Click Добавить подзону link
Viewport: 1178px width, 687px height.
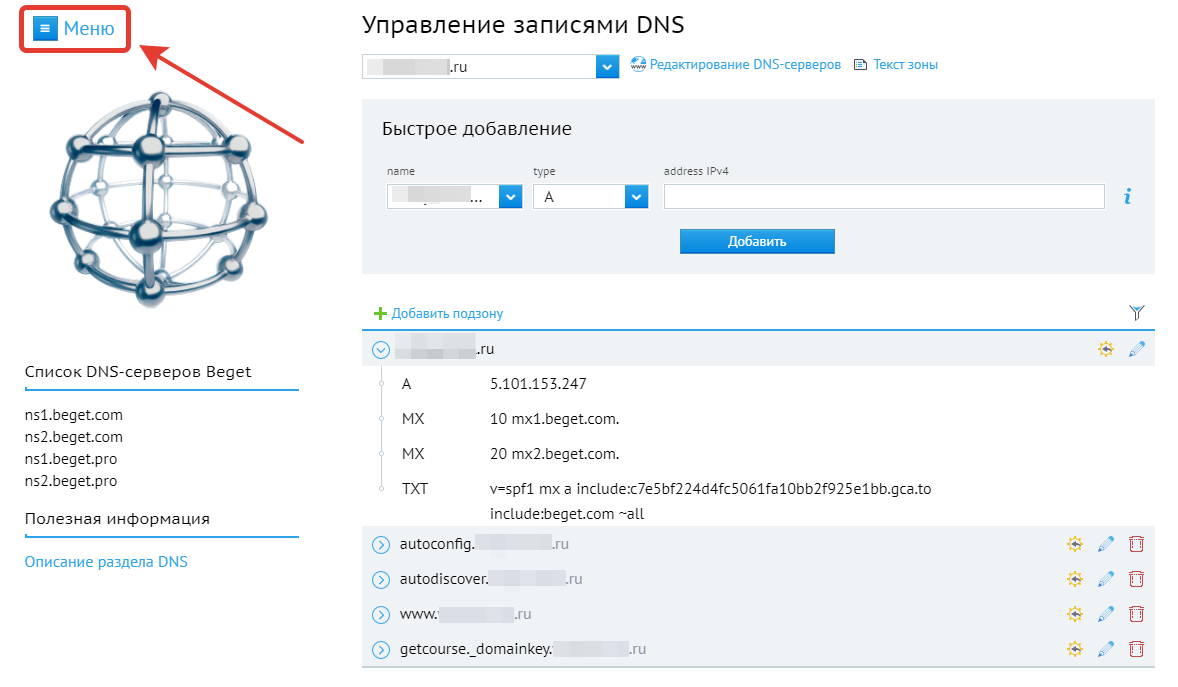pyautogui.click(x=447, y=313)
